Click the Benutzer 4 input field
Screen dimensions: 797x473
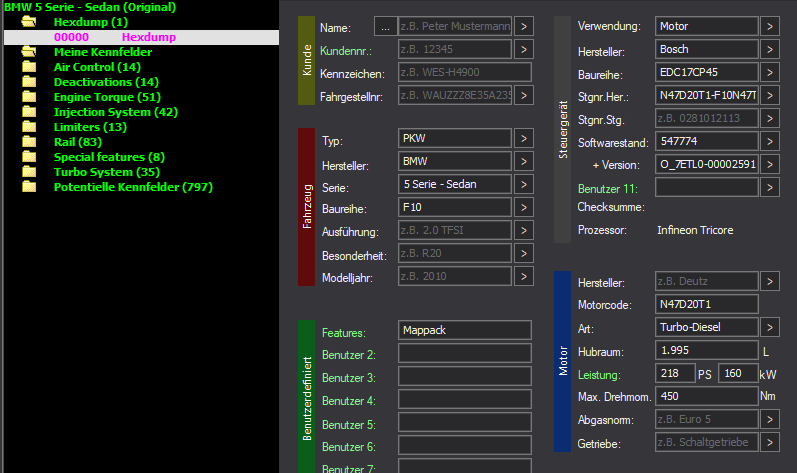coord(465,399)
